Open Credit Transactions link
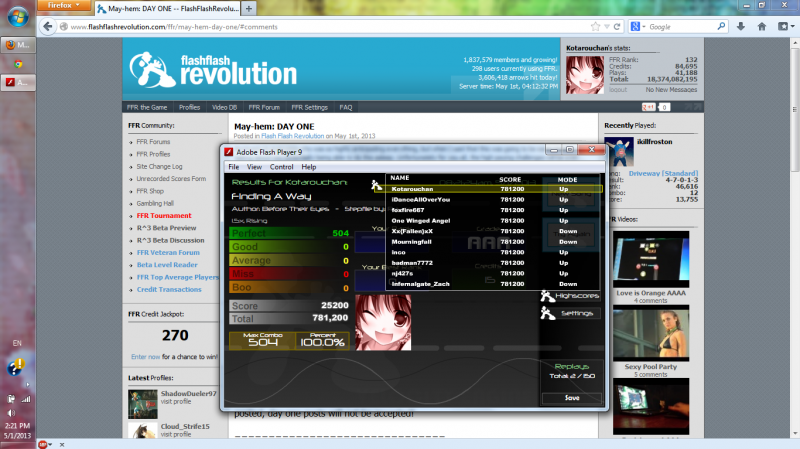 (x=169, y=289)
